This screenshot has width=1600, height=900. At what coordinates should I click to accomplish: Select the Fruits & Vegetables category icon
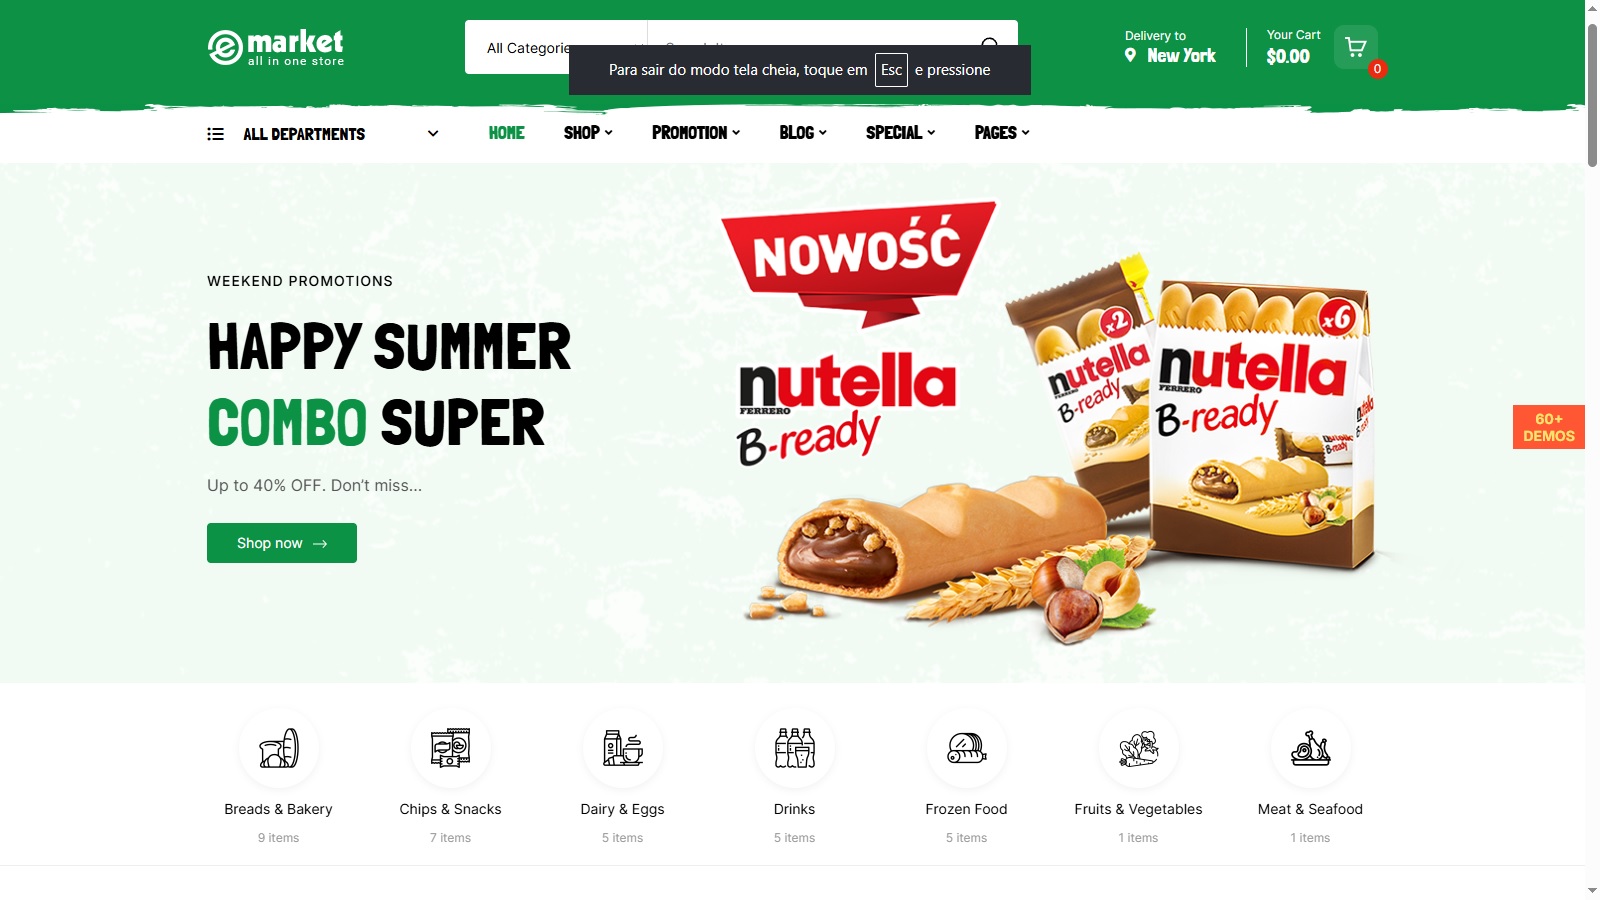tap(1139, 748)
